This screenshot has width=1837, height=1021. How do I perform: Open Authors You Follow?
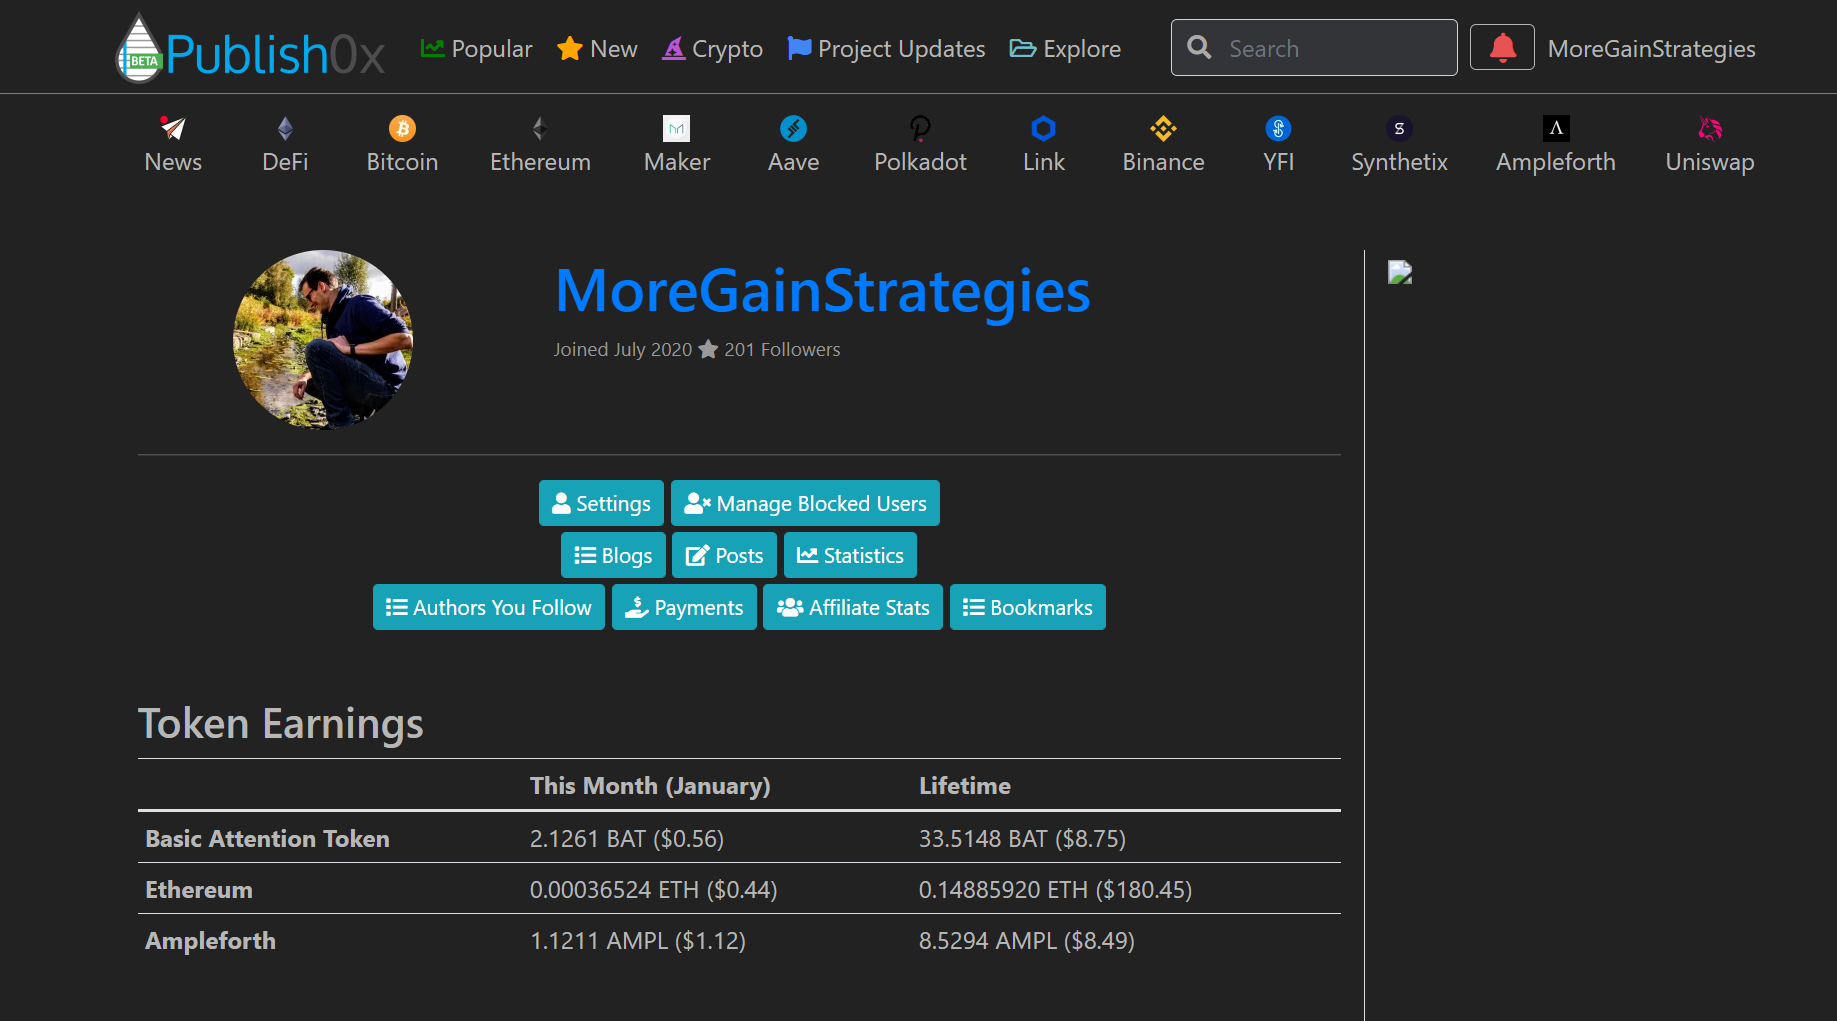point(489,607)
